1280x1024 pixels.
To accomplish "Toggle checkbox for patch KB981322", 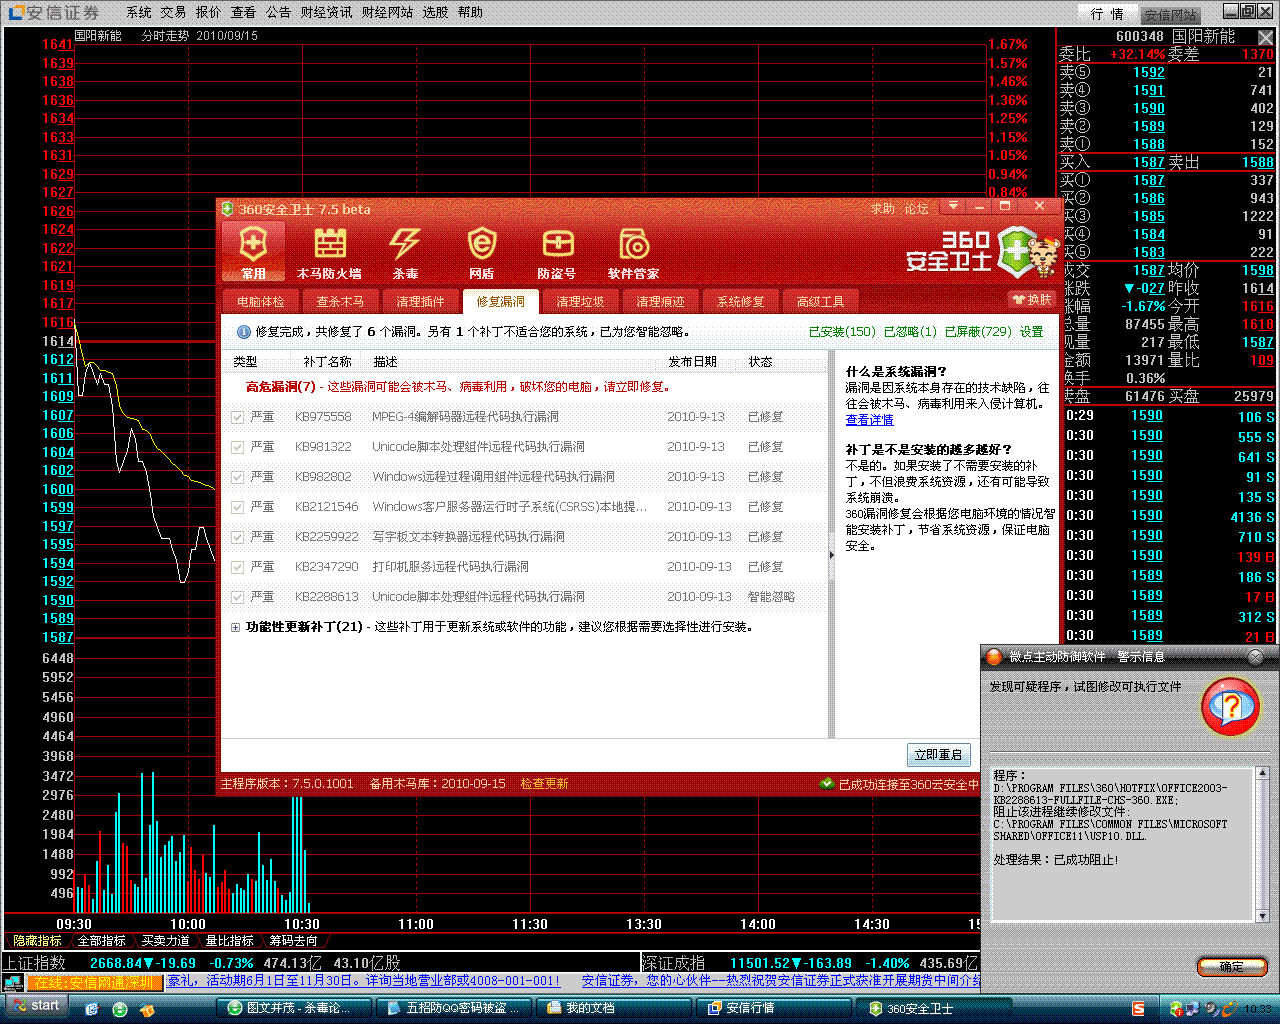I will (x=238, y=447).
